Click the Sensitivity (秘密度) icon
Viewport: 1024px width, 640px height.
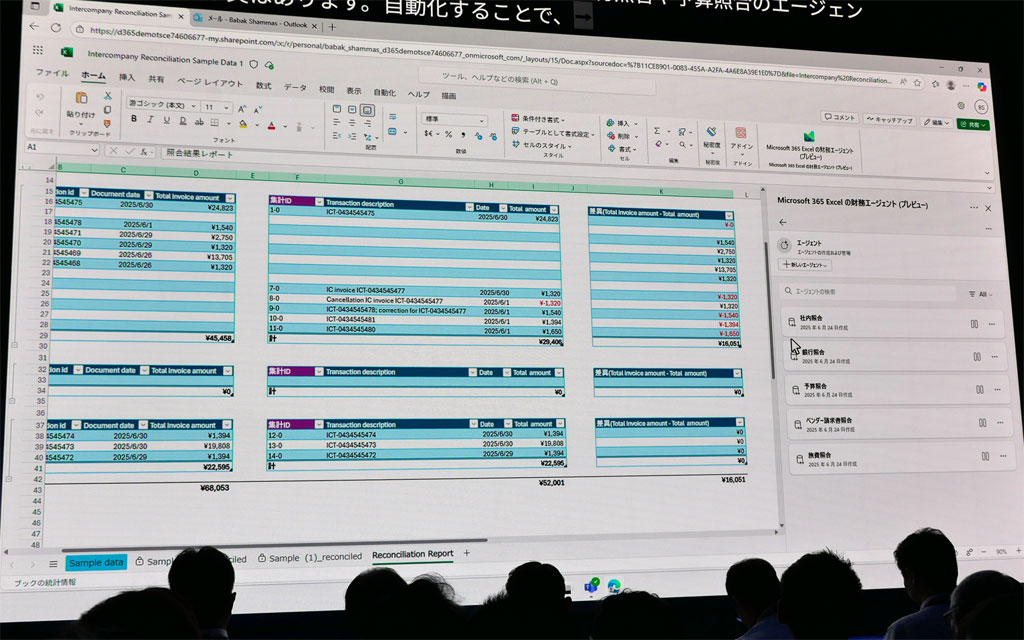click(712, 131)
